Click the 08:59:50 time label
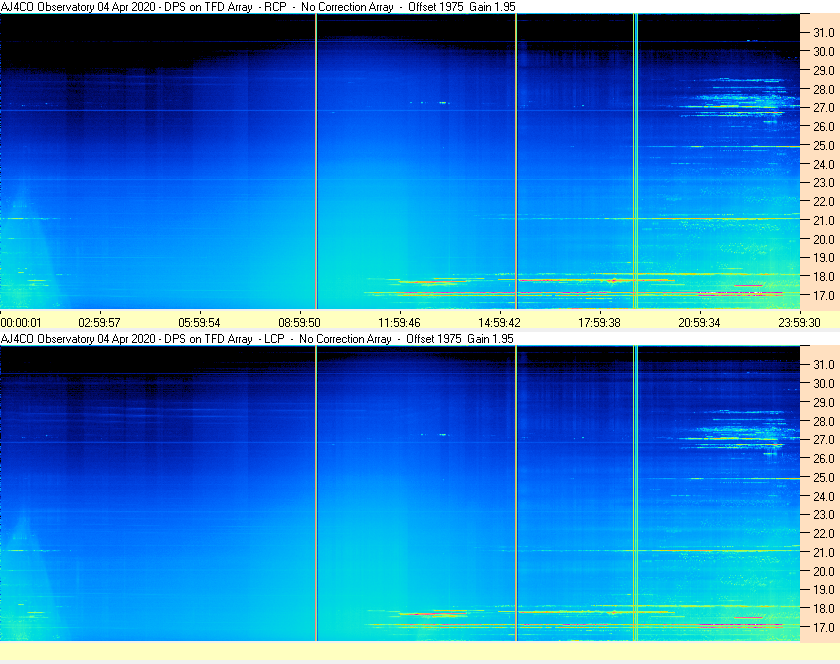Image resolution: width=840 pixels, height=664 pixels. (x=299, y=323)
